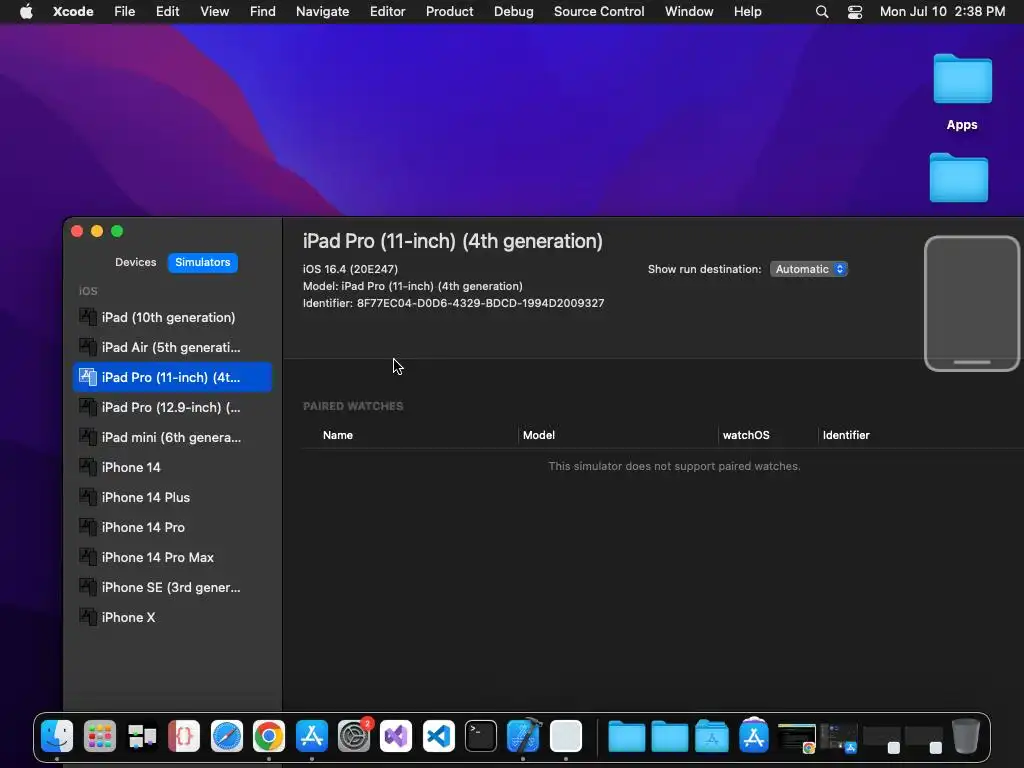This screenshot has width=1024, height=768.
Task: Select the iPhone 14 Plus simulator
Action: tap(172, 498)
